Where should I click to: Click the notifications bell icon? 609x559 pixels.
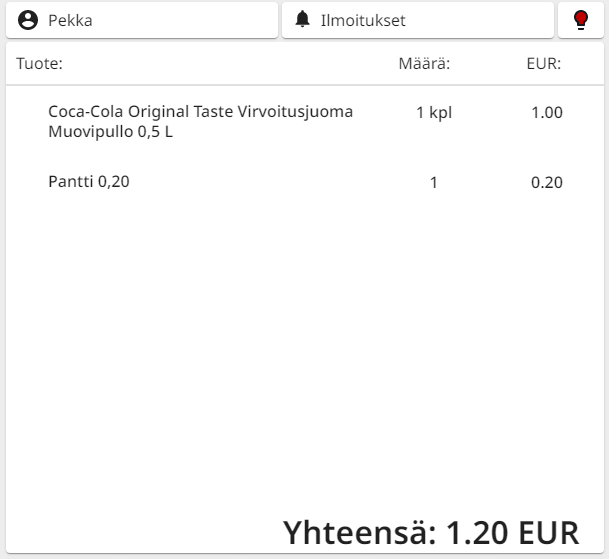(303, 20)
